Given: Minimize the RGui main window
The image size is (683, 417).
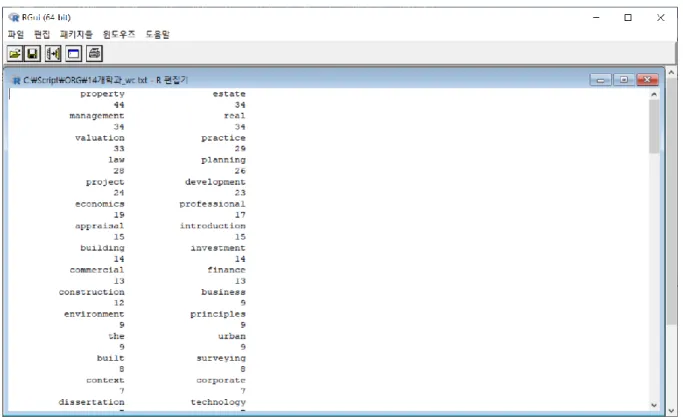Looking at the screenshot, I should click(x=596, y=17).
